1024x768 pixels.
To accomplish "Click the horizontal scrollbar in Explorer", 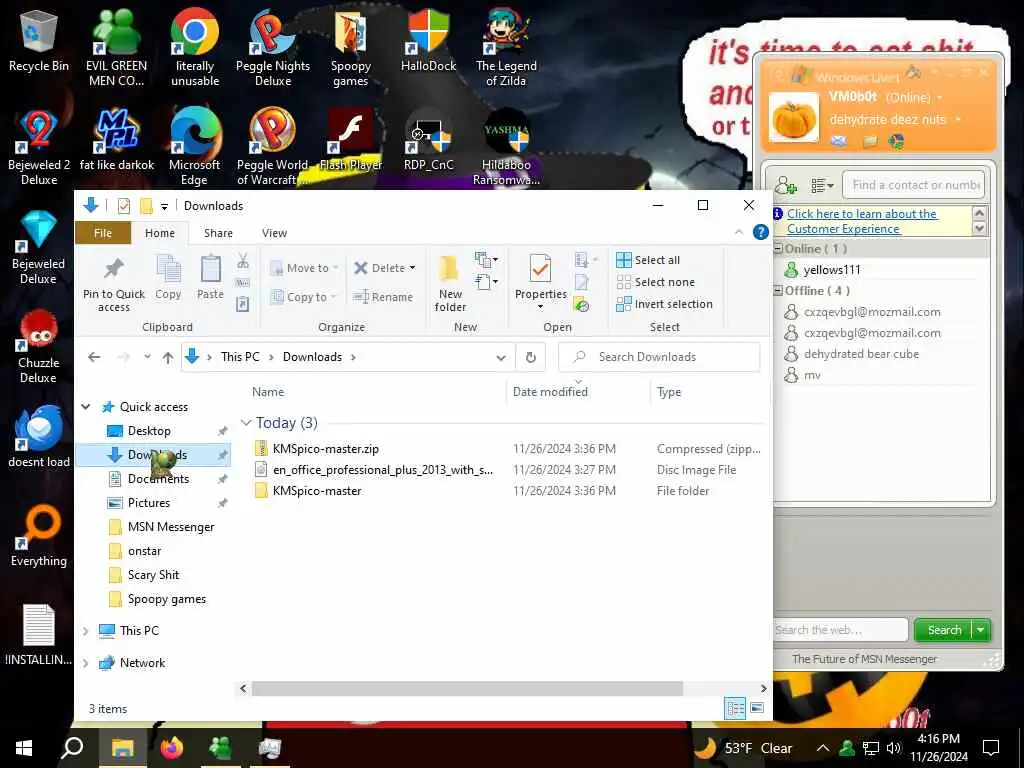I will click(x=467, y=689).
